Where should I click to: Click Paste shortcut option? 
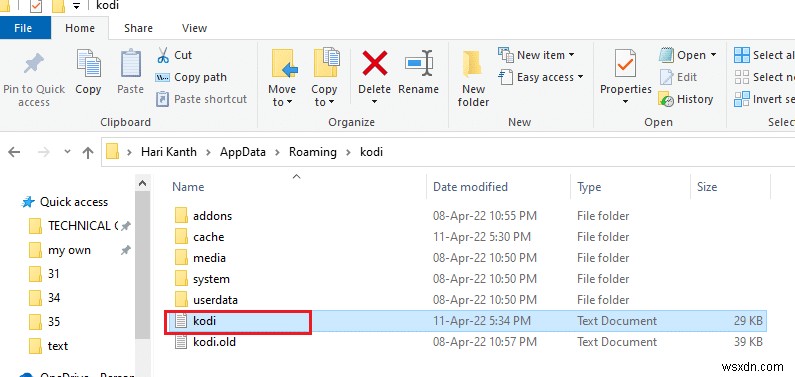point(201,99)
